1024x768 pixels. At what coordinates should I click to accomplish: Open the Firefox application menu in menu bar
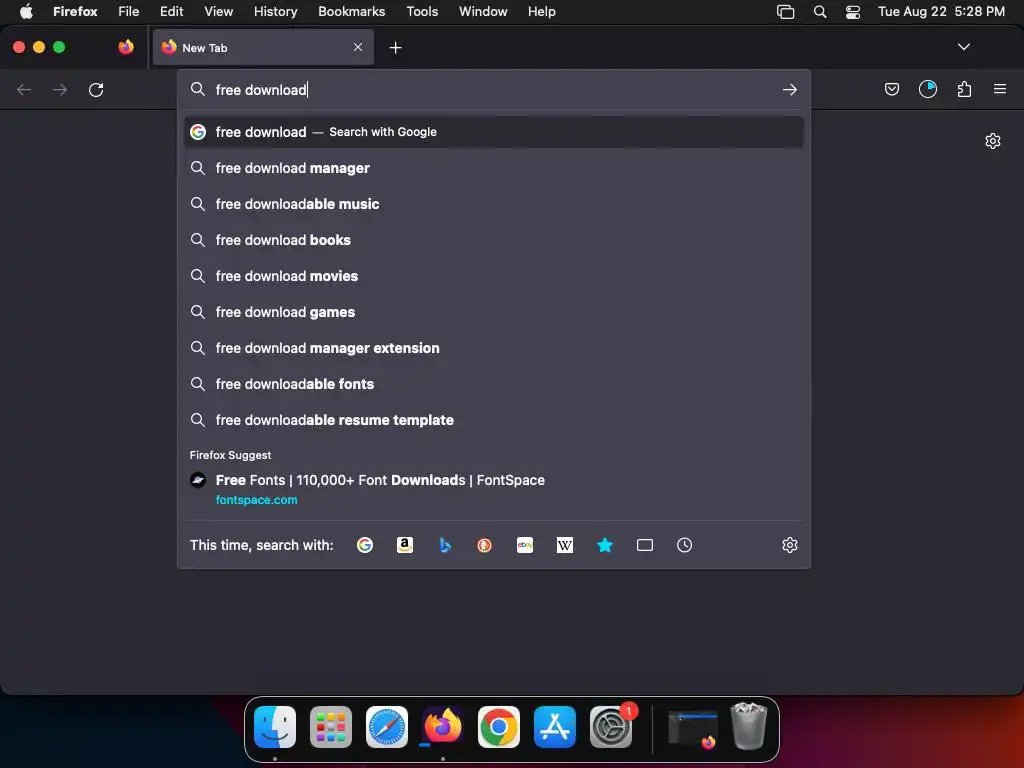(x=75, y=11)
